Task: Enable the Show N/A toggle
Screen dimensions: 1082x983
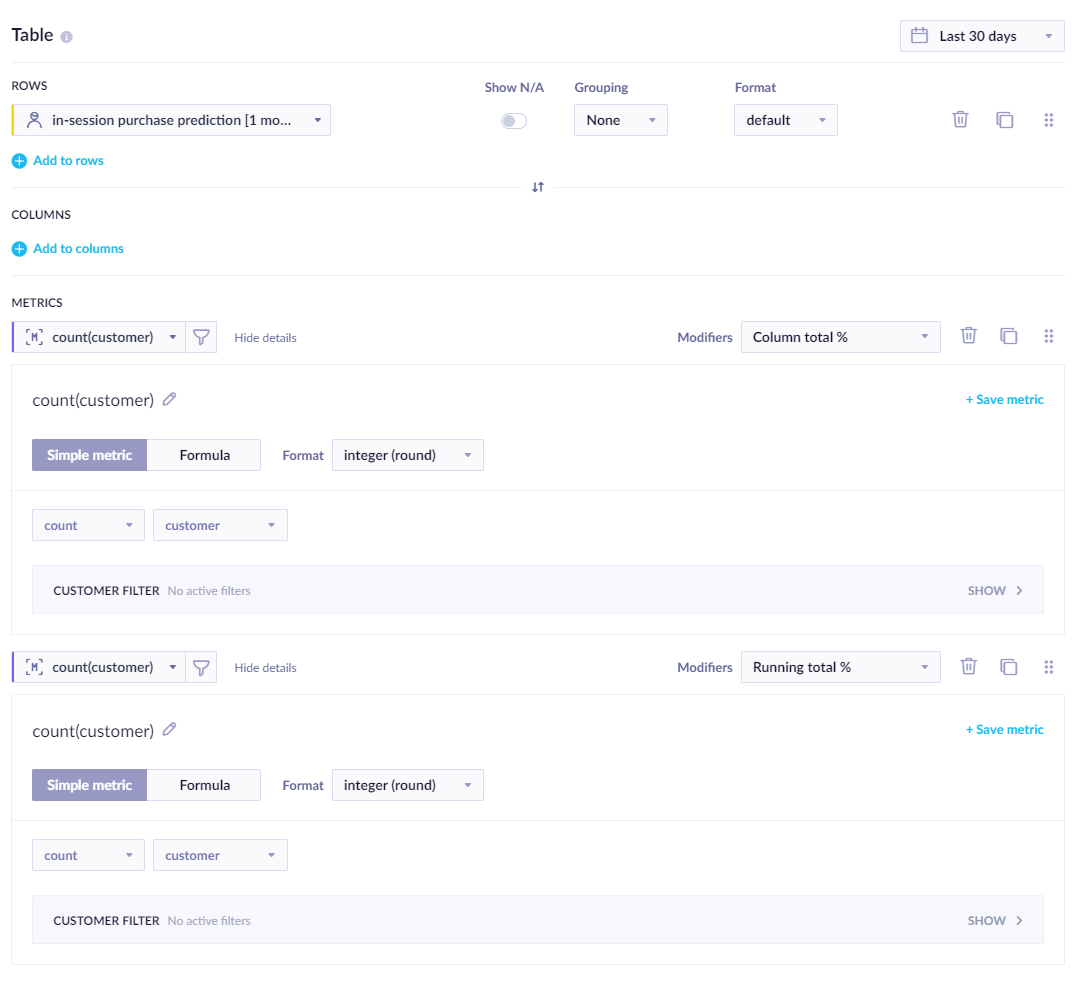Action: [x=513, y=119]
